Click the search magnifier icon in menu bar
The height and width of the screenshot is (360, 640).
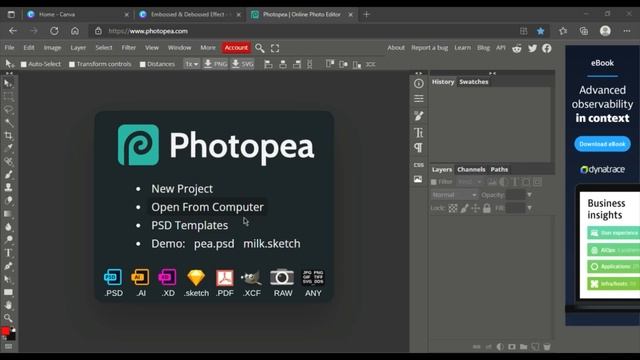point(260,48)
